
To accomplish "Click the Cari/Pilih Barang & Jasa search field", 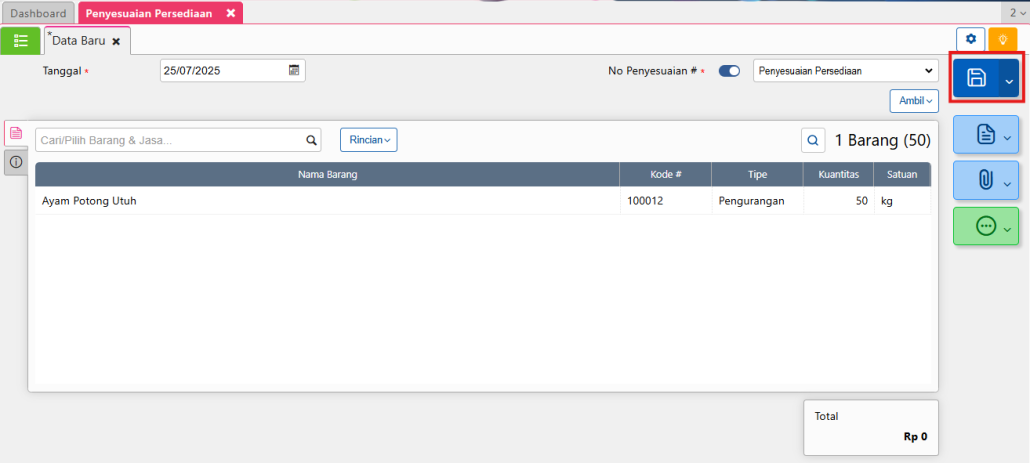I will coord(170,141).
